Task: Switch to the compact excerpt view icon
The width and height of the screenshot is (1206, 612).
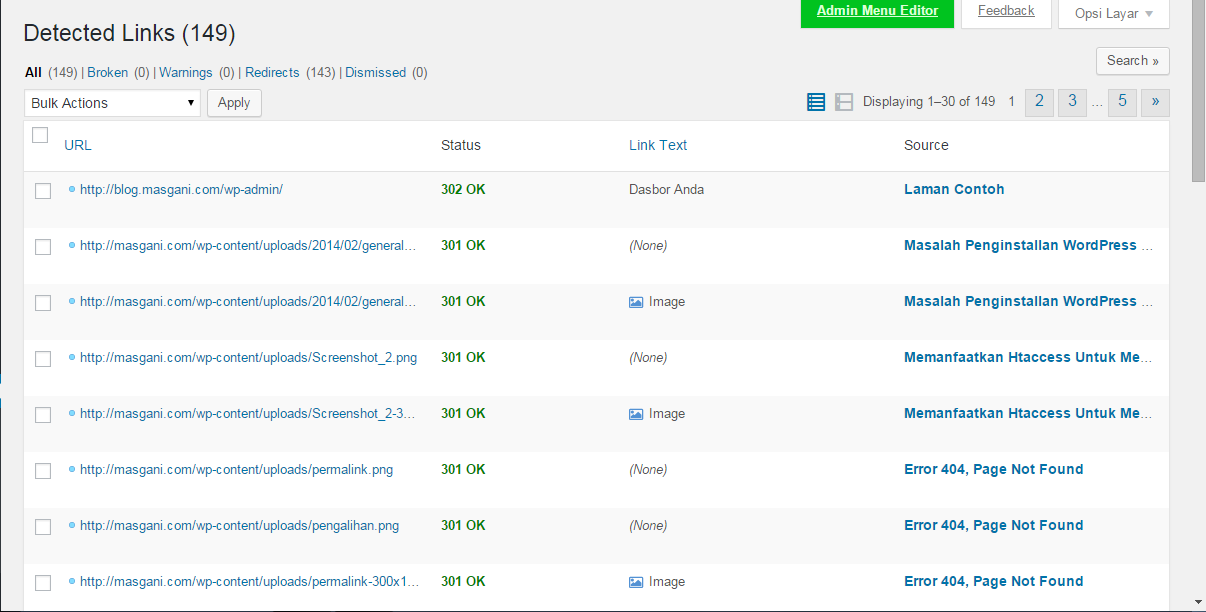Action: 844,102
